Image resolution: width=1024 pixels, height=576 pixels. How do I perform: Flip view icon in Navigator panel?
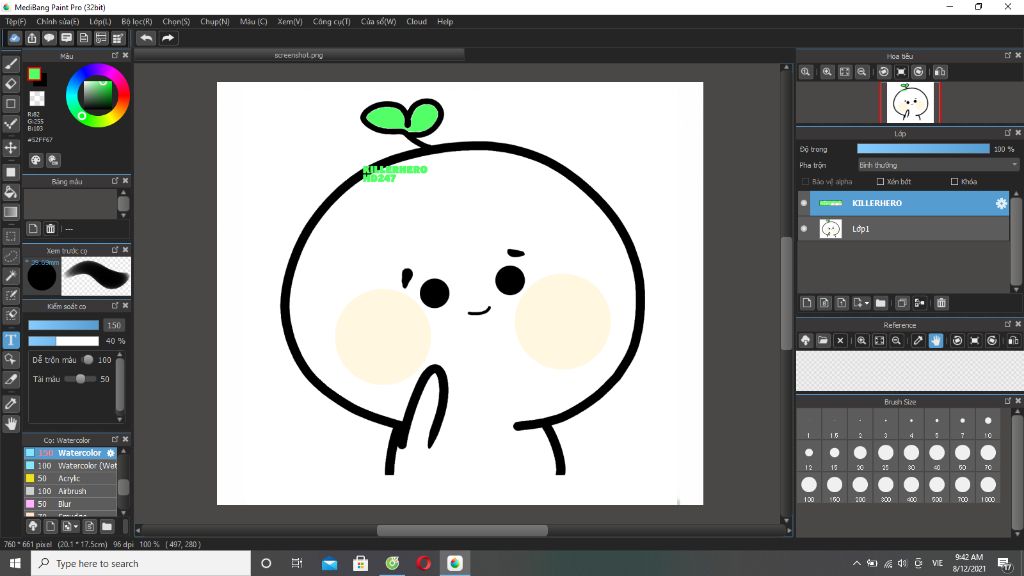(940, 72)
